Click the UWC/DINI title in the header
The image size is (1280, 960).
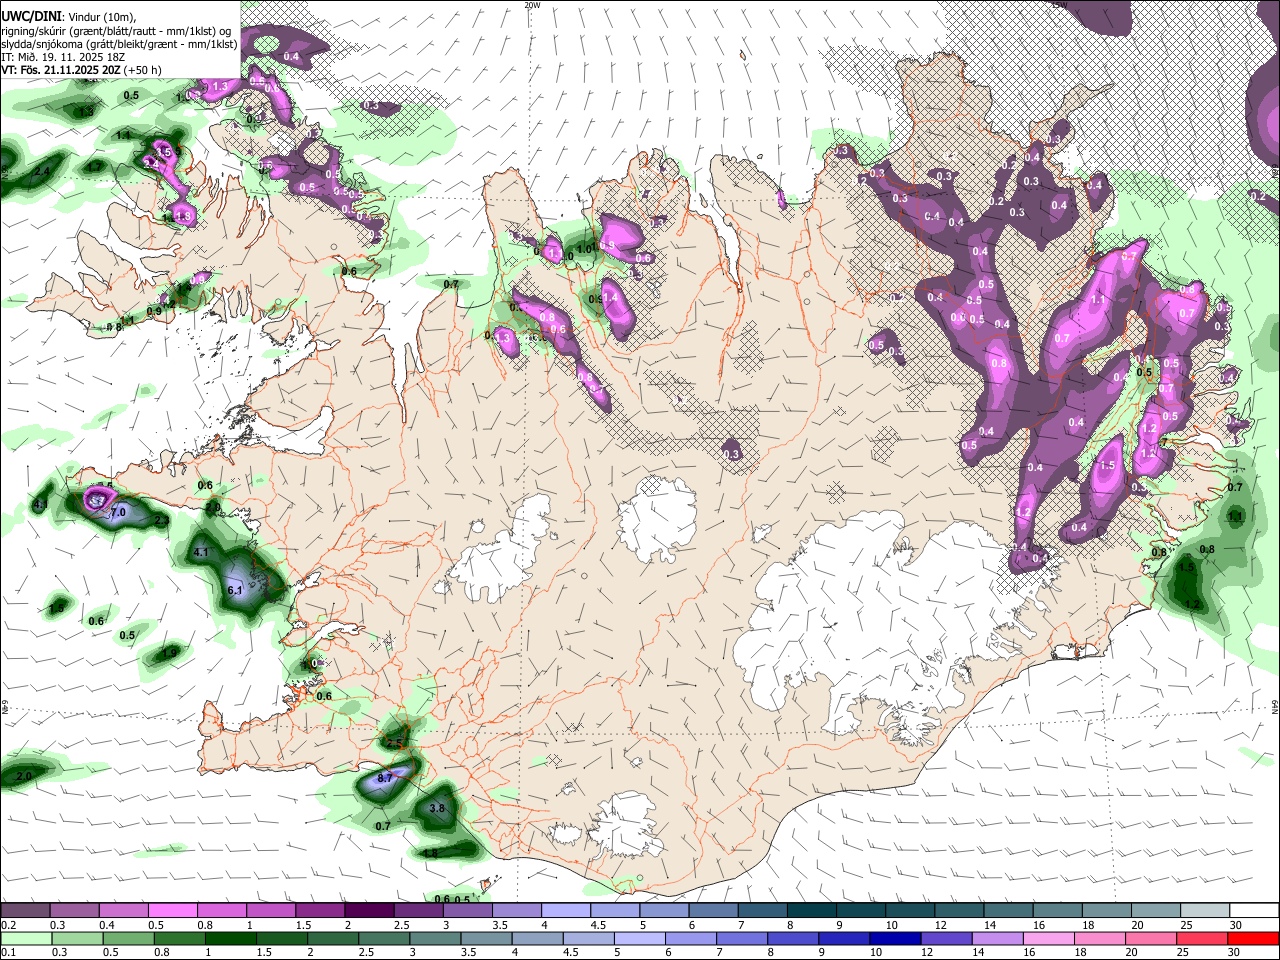31,17
